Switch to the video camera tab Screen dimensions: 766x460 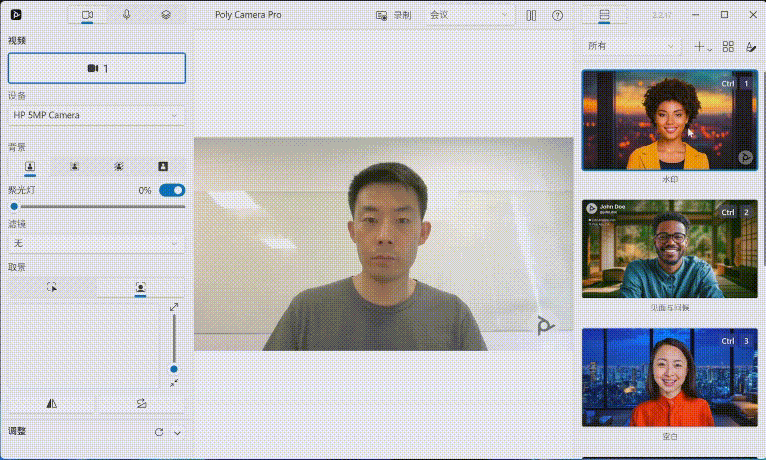pyautogui.click(x=87, y=15)
